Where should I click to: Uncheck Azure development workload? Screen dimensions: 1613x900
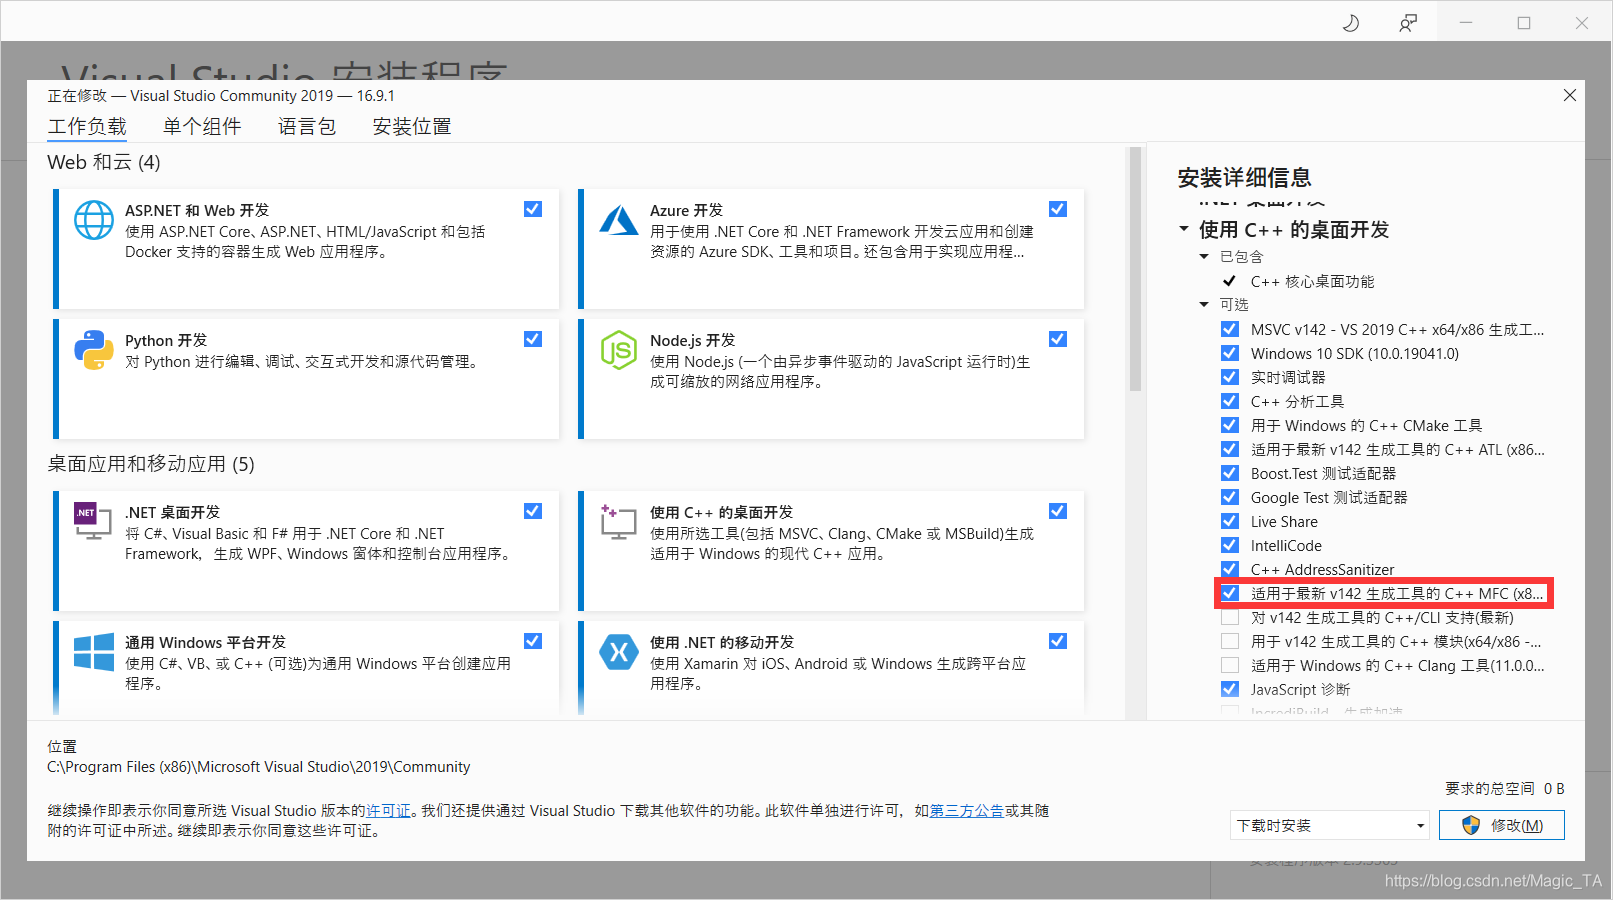(x=1058, y=209)
